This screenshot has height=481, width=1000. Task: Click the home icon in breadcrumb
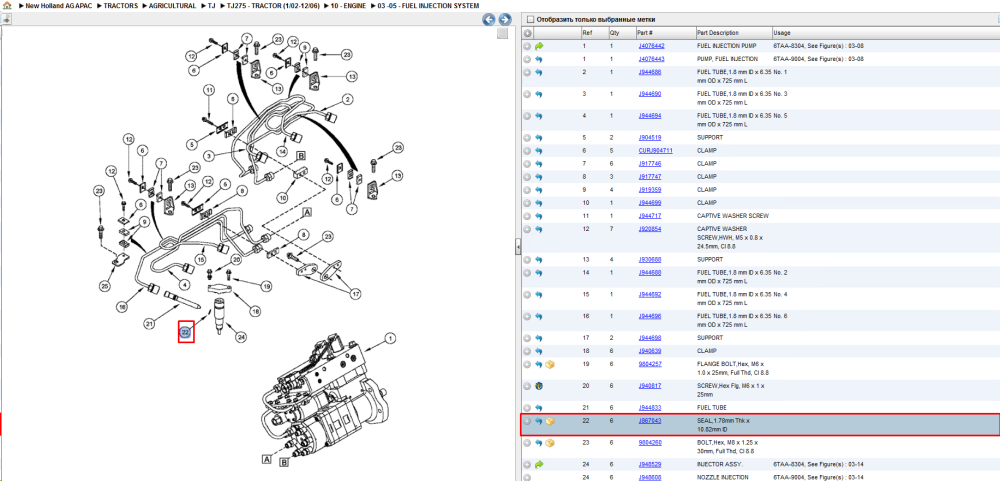[7, 6]
